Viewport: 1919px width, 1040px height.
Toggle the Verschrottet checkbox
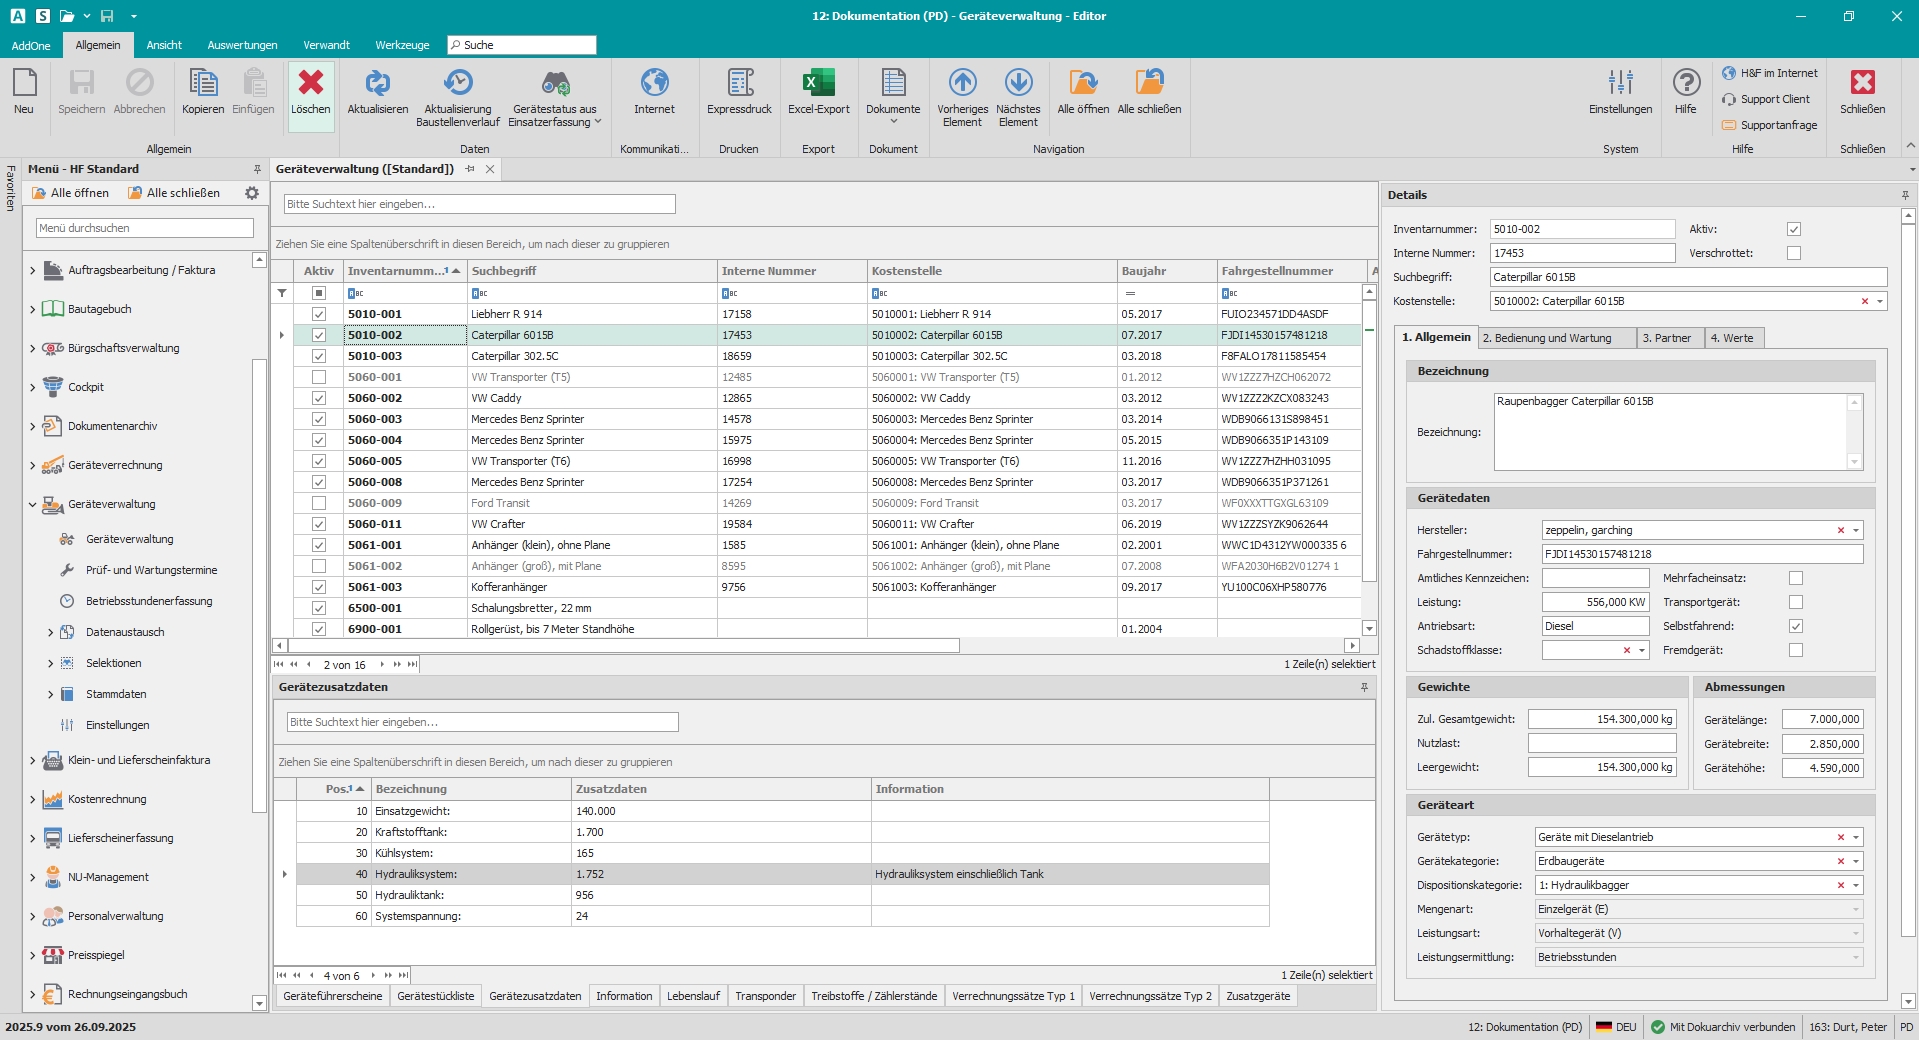click(x=1794, y=253)
